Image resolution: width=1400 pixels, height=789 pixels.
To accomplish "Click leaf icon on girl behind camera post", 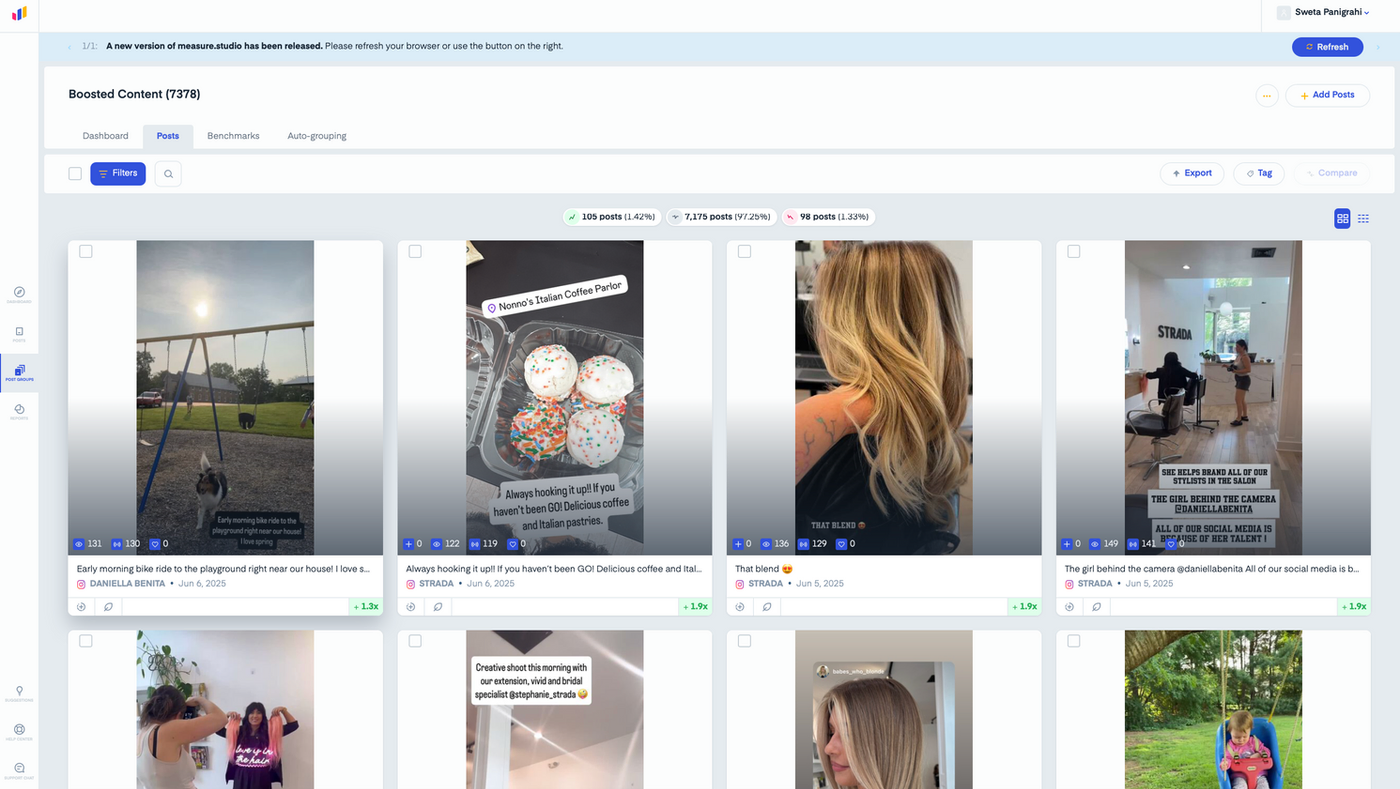I will click(1096, 606).
